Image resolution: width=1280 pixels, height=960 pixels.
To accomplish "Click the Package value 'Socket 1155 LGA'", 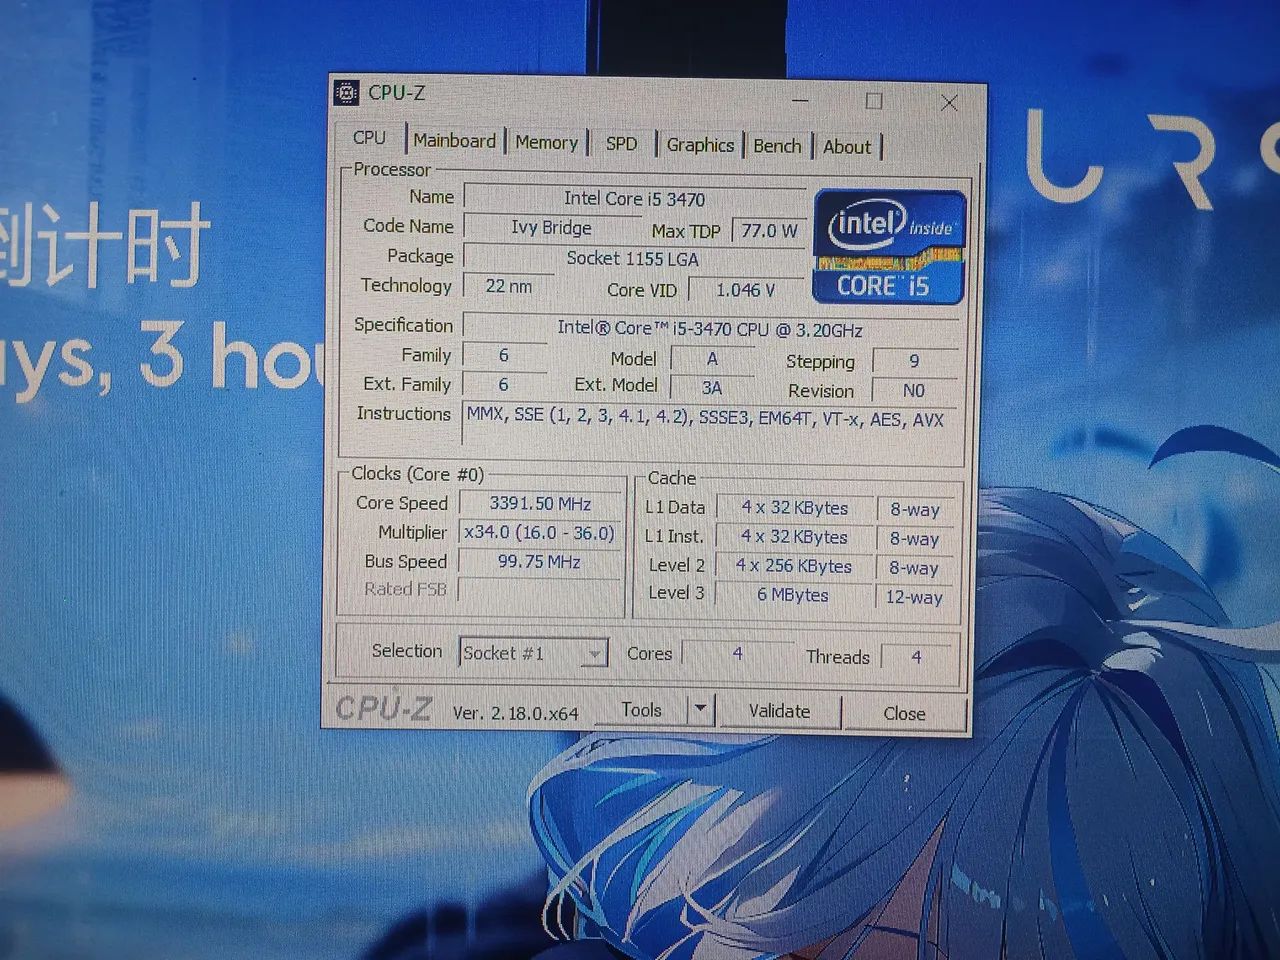I will [x=633, y=258].
